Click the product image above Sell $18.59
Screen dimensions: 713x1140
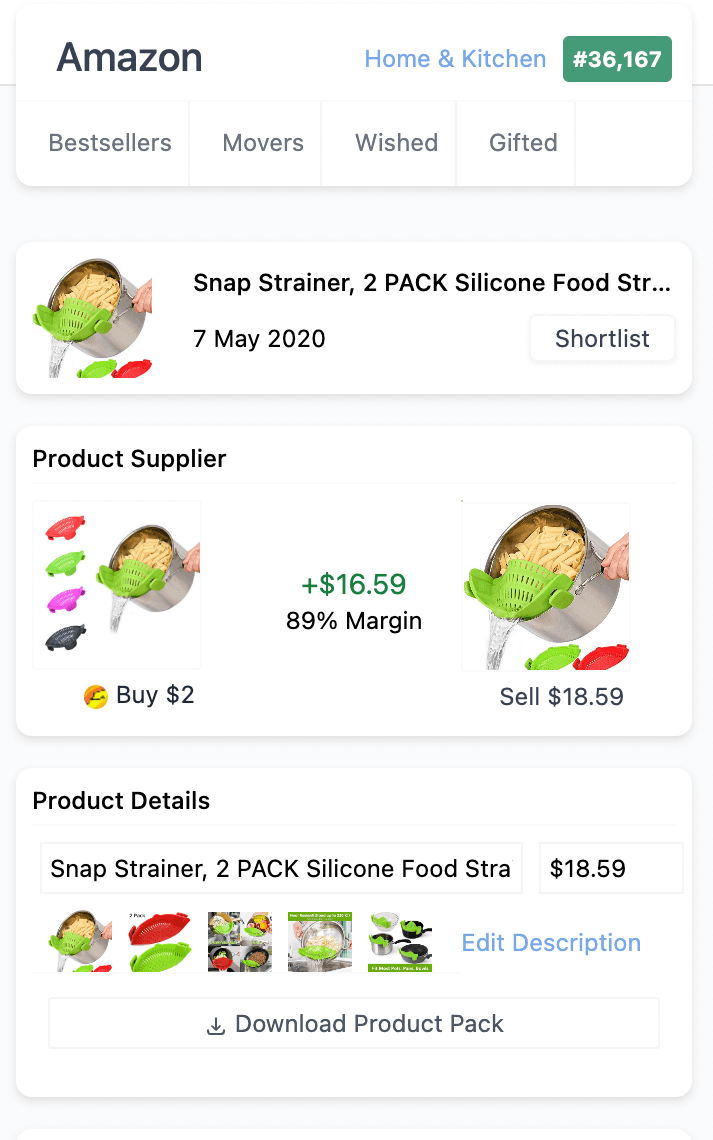point(546,586)
